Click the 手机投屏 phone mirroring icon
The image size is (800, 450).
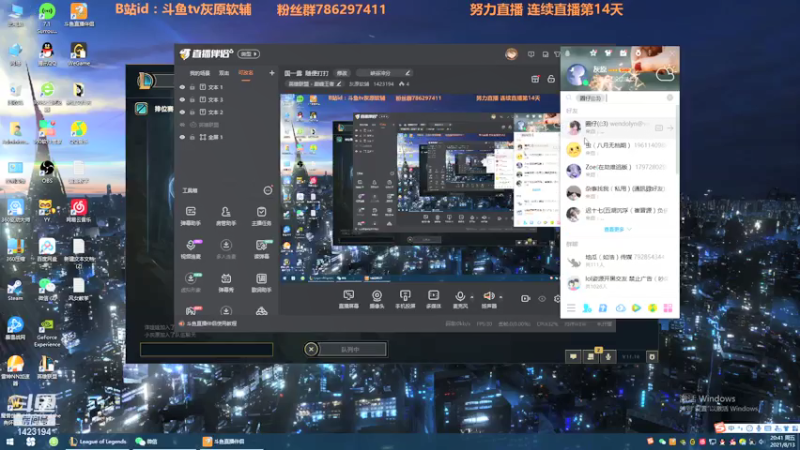point(405,299)
